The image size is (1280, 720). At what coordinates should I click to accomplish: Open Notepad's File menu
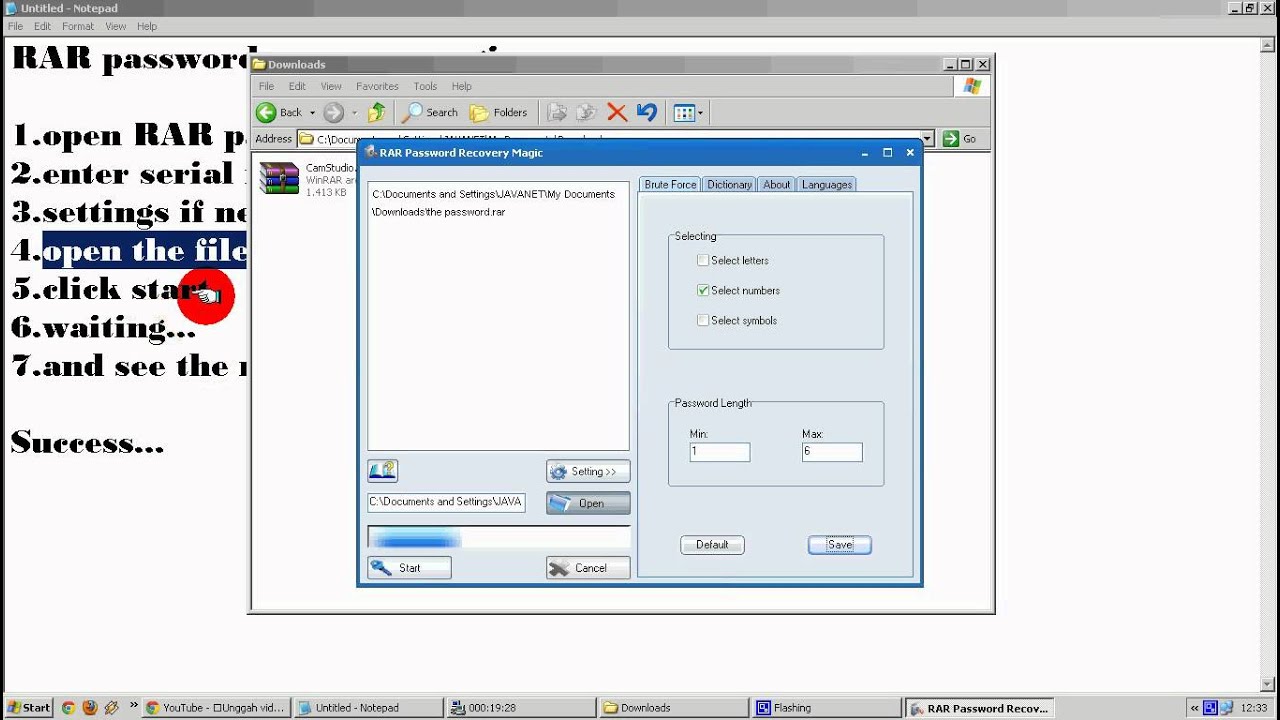[15, 26]
